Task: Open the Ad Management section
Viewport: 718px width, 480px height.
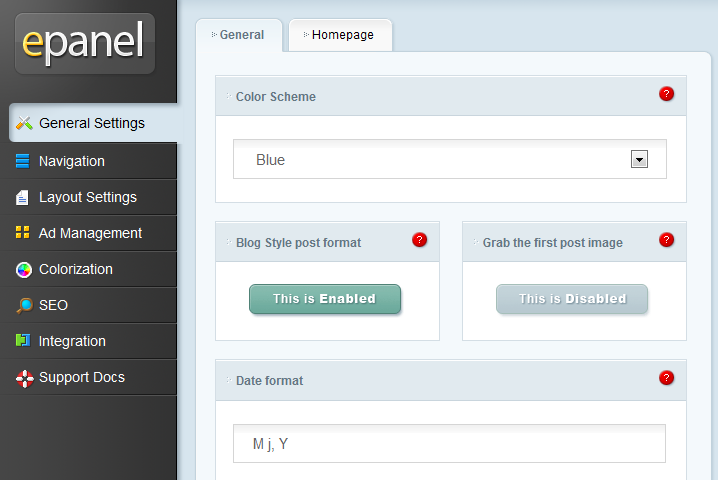Action: tap(88, 233)
